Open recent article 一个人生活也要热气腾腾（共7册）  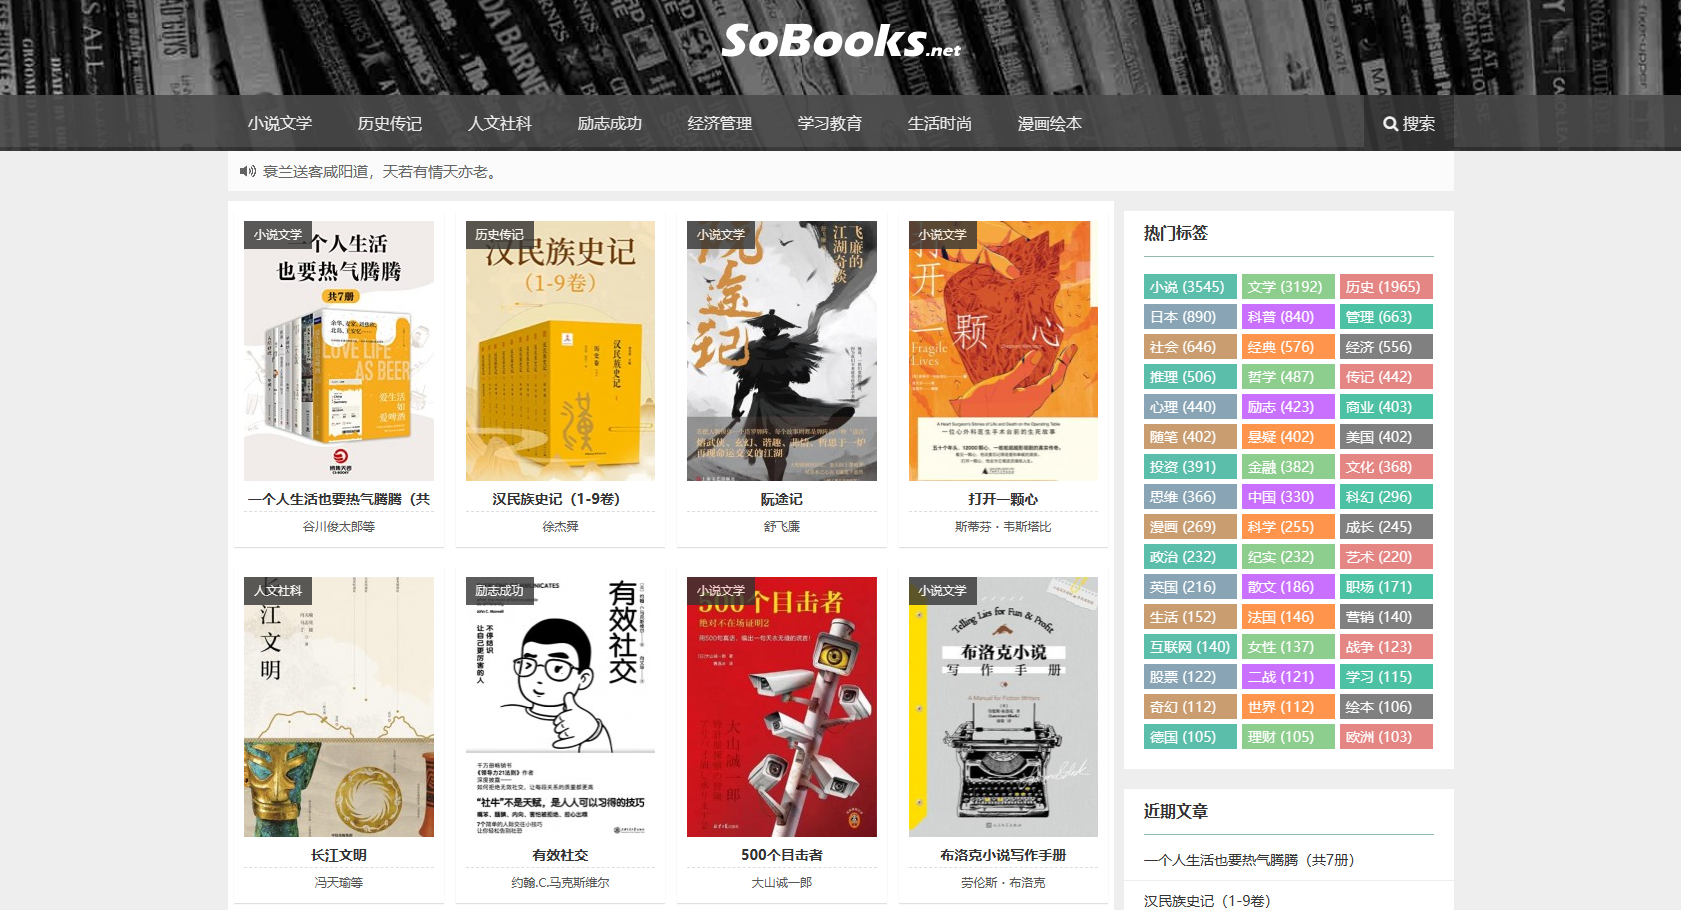click(1249, 860)
